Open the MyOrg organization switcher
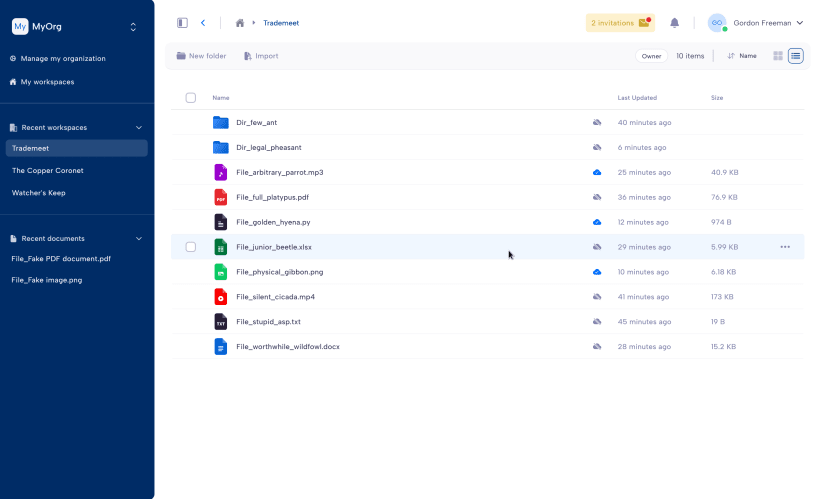This screenshot has width=819, height=499. tap(133, 27)
